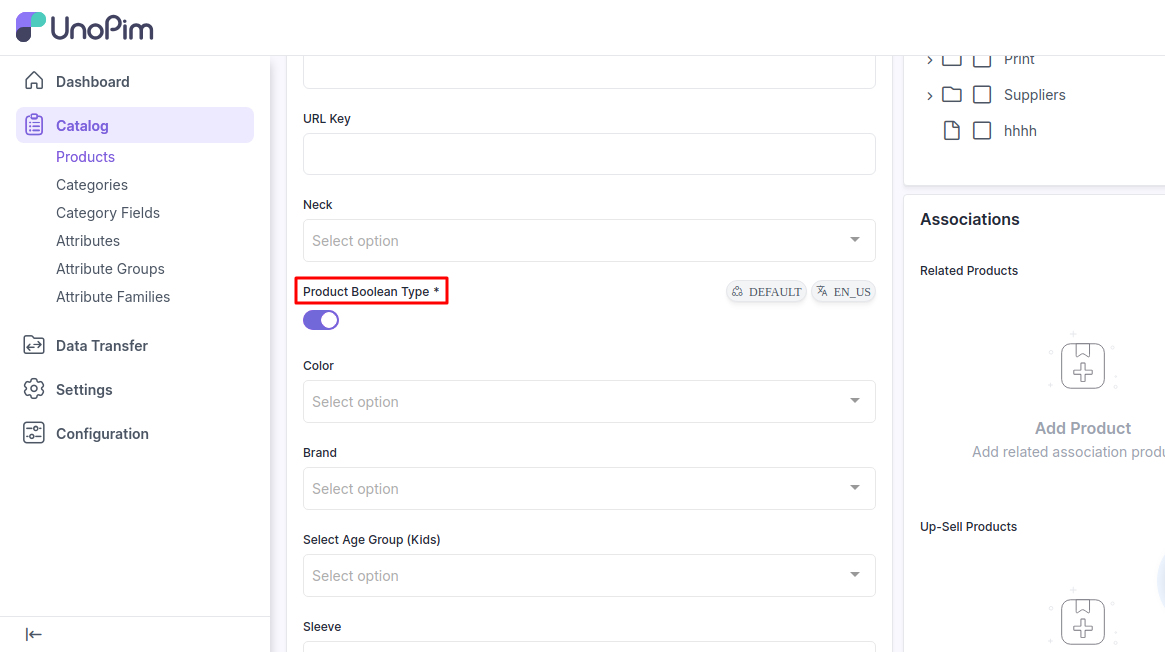Open the Color select dropdown
This screenshot has height=652, width=1165.
(x=589, y=402)
